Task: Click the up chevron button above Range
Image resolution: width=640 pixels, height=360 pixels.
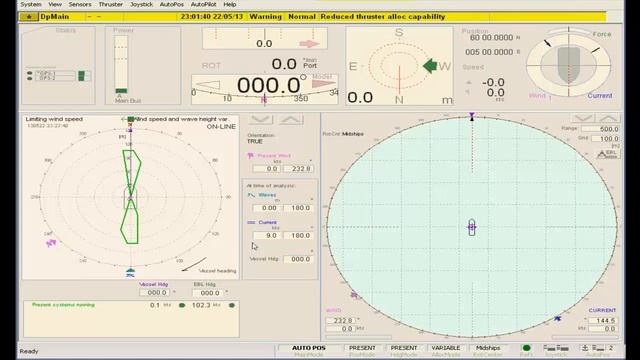Action: (609, 119)
